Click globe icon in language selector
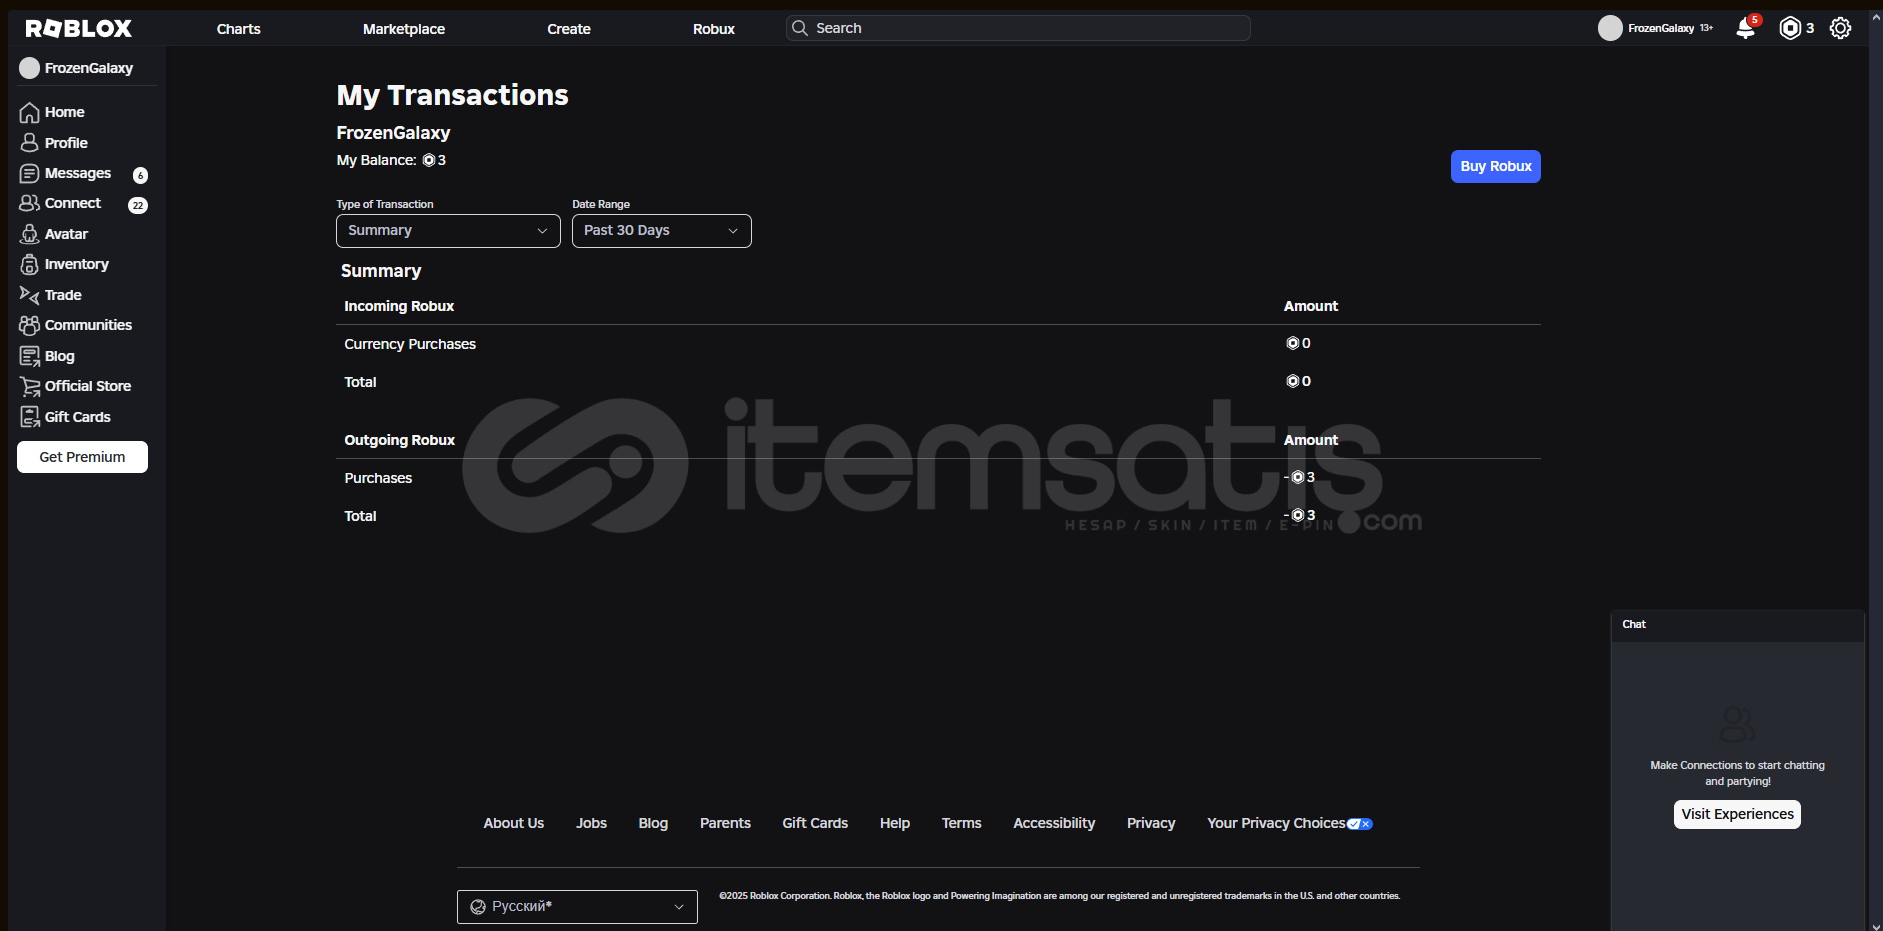1883x931 pixels. (478, 907)
